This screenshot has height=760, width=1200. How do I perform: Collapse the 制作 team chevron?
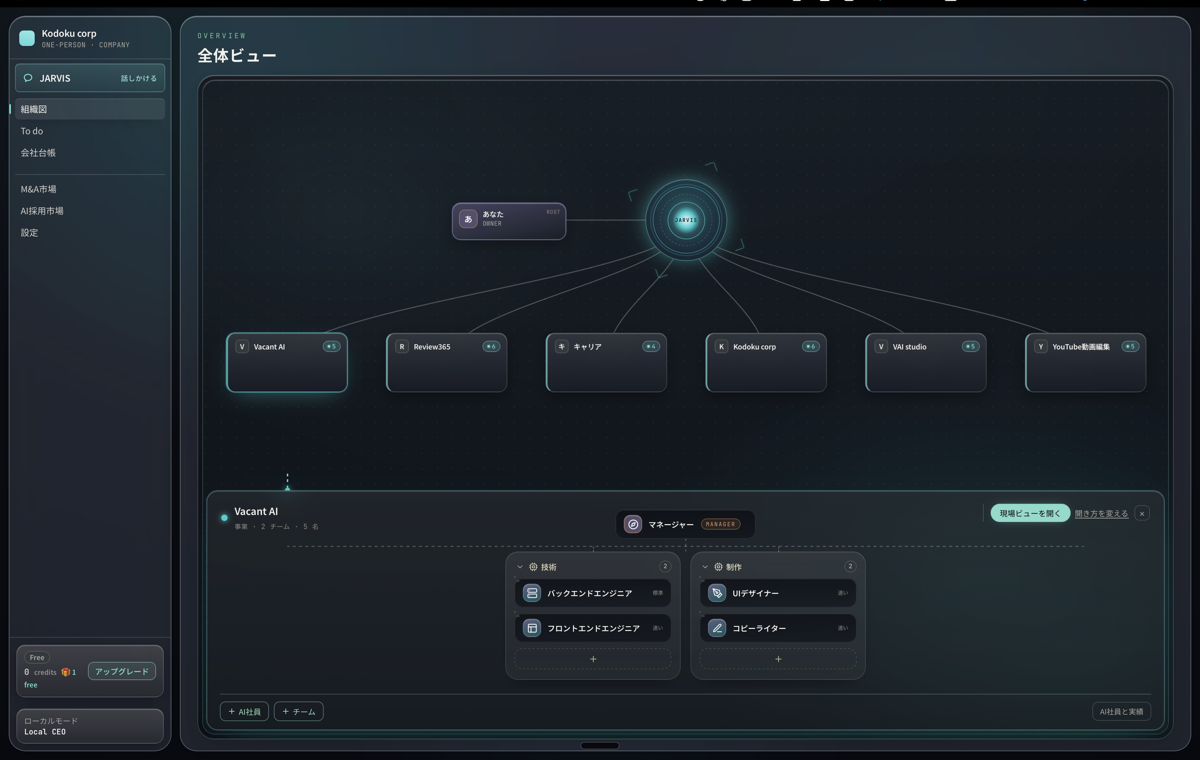(x=705, y=567)
